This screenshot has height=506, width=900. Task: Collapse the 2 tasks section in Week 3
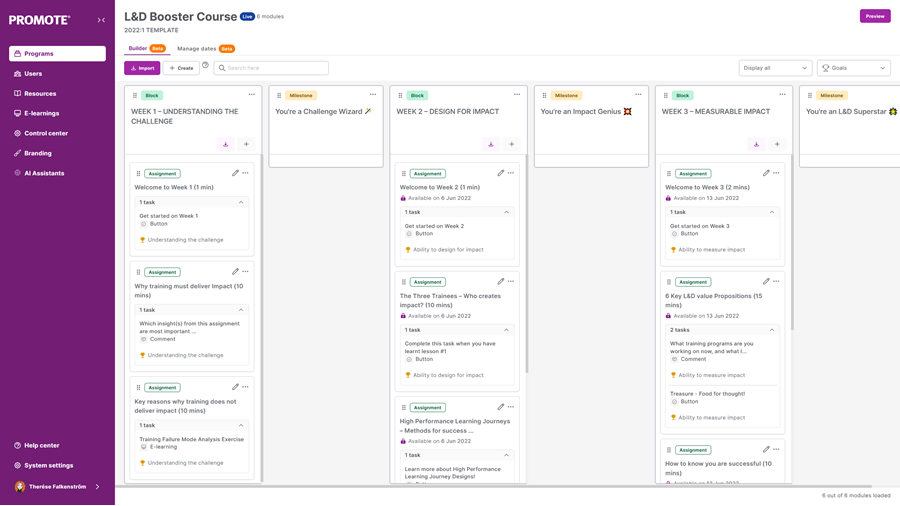772,330
